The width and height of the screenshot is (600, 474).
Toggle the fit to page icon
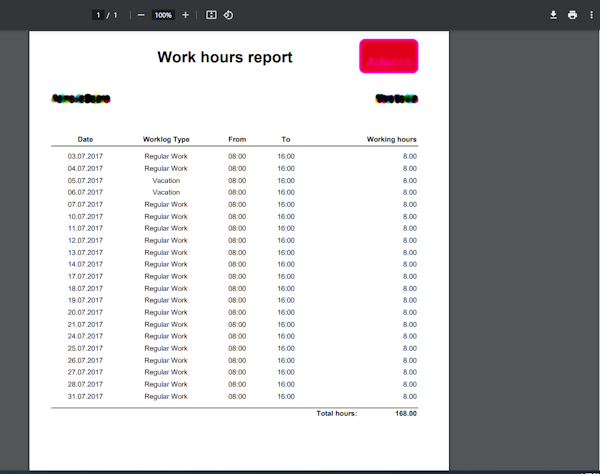tap(211, 15)
